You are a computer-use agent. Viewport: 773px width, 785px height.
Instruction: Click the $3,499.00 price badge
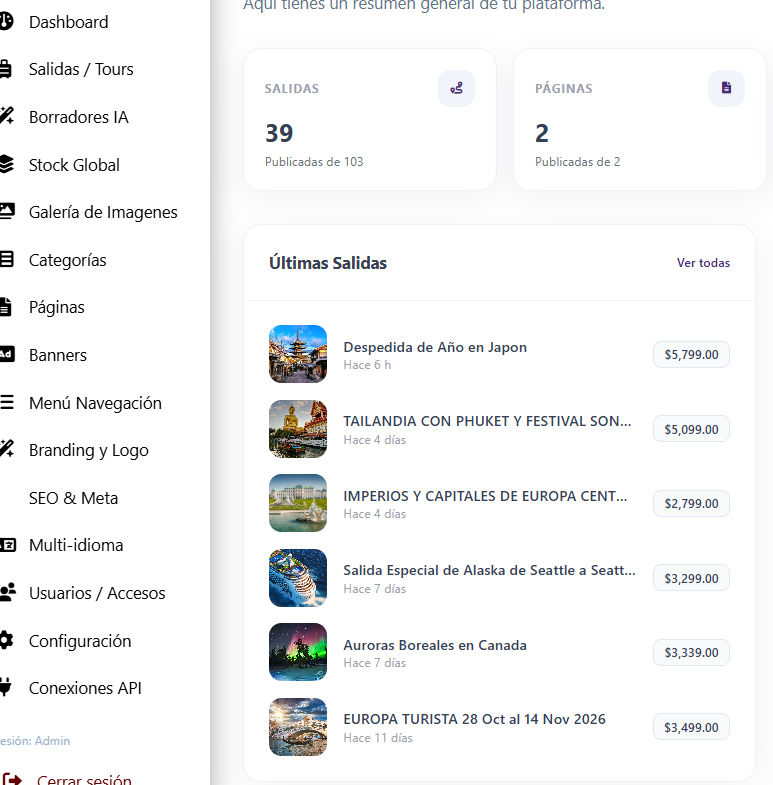click(x=691, y=727)
